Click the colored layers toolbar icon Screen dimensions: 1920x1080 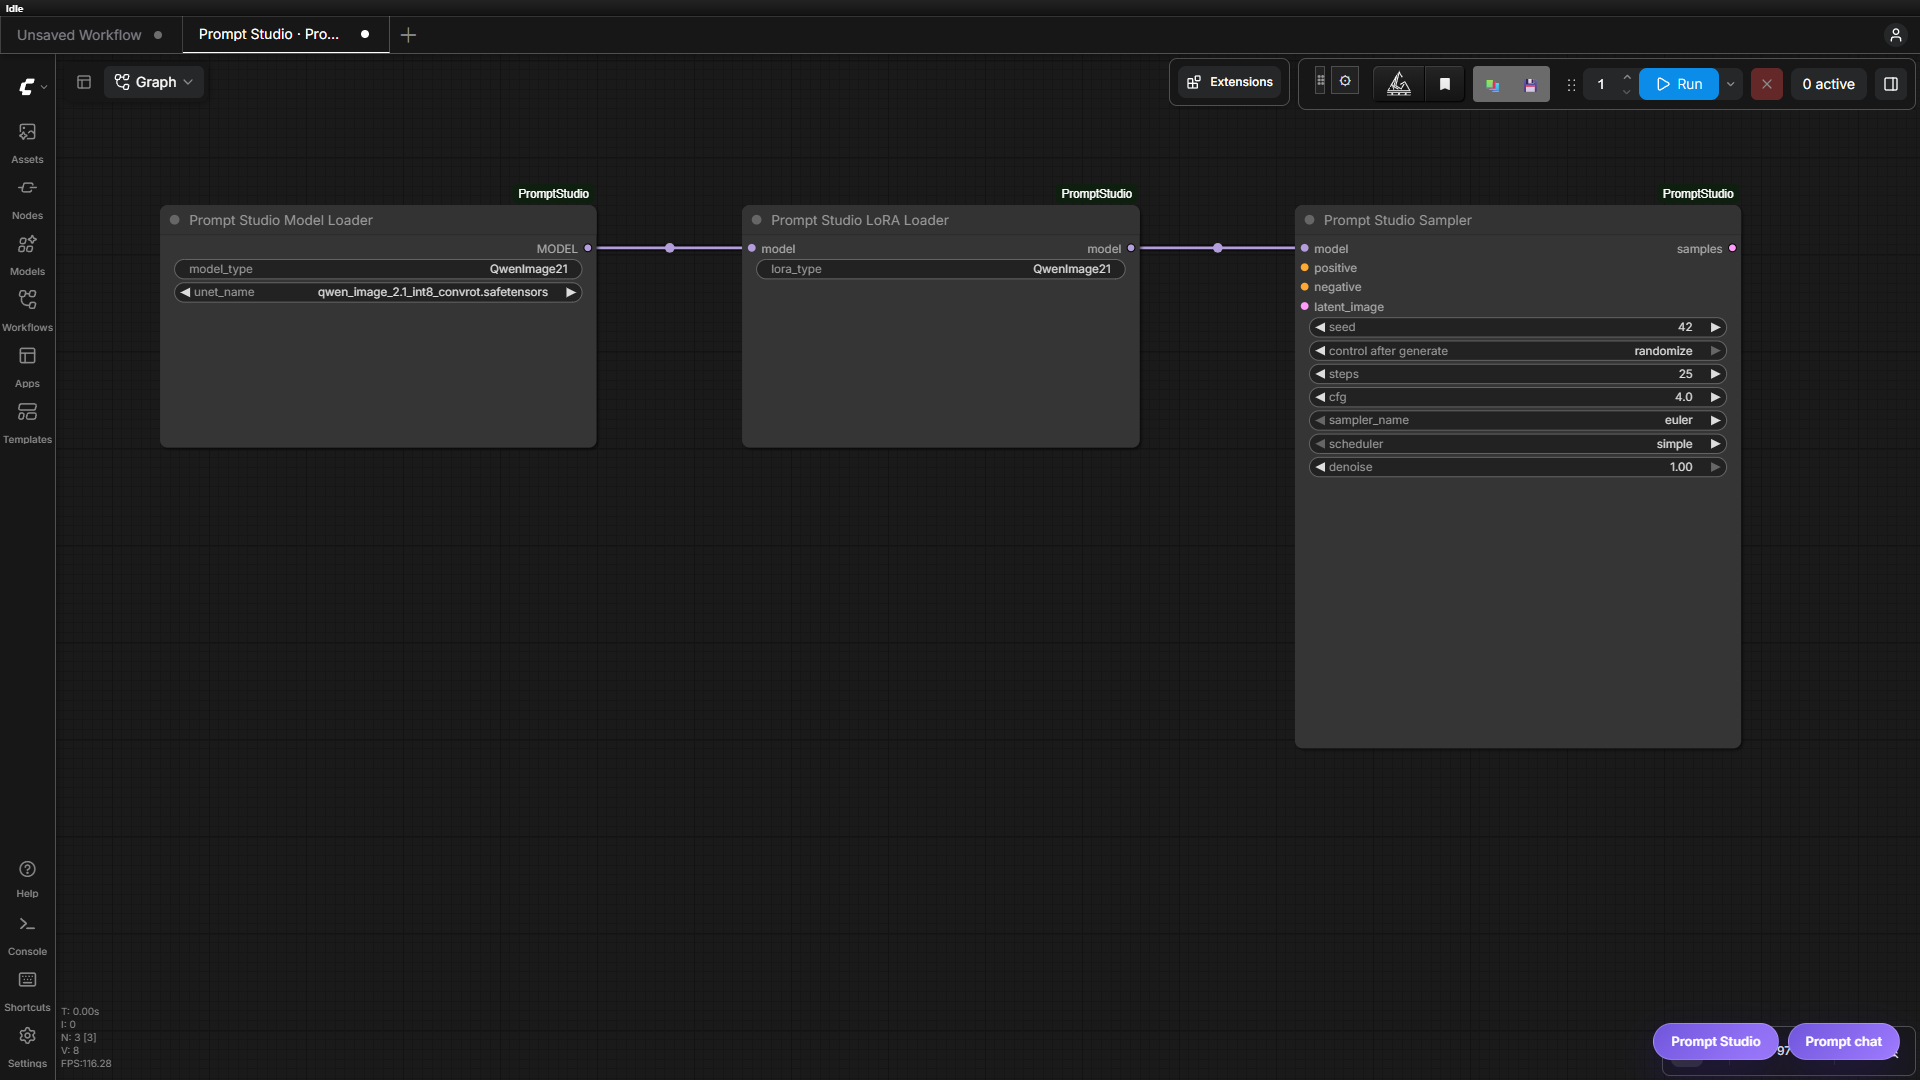[1492, 85]
